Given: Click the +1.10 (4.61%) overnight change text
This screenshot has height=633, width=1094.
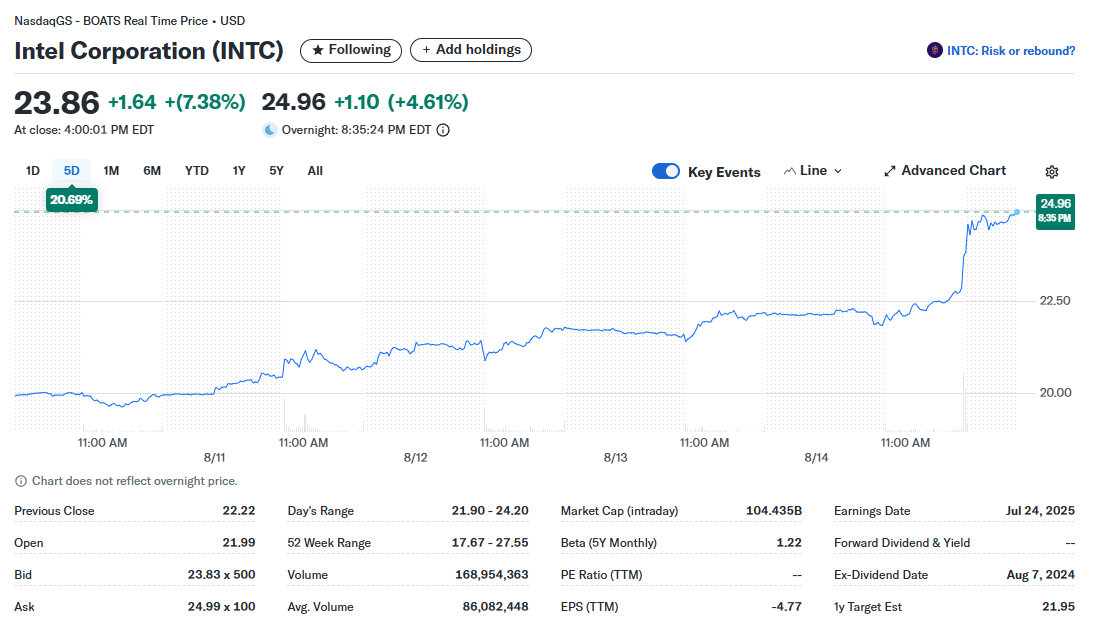Looking at the screenshot, I should [401, 103].
